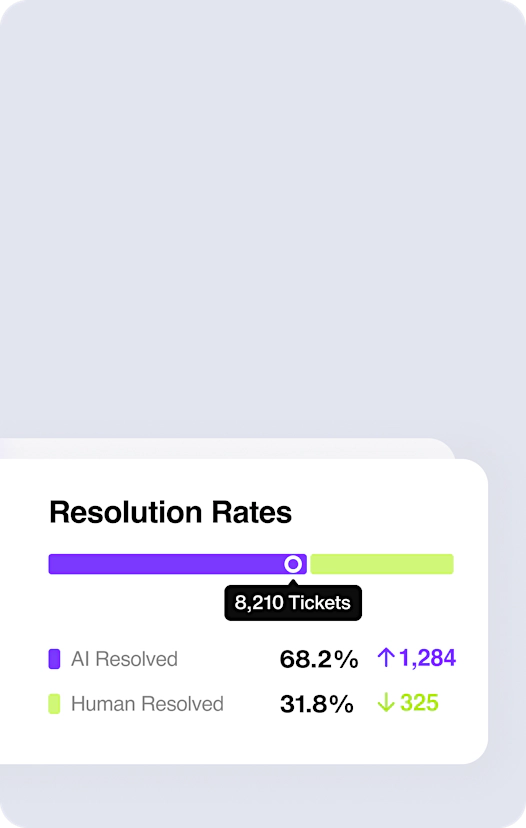Click the lavender strip beneath the white card
526x828 pixels.
click(263, 796)
